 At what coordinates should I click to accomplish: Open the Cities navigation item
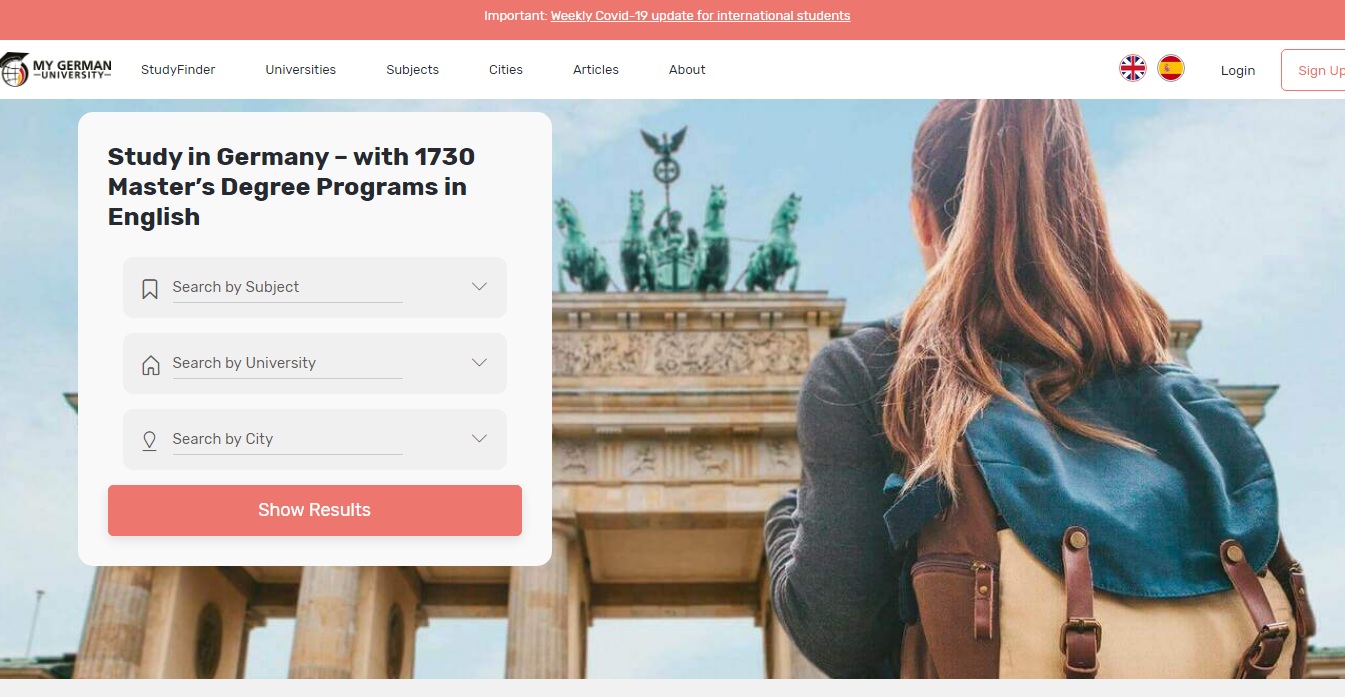coord(506,70)
